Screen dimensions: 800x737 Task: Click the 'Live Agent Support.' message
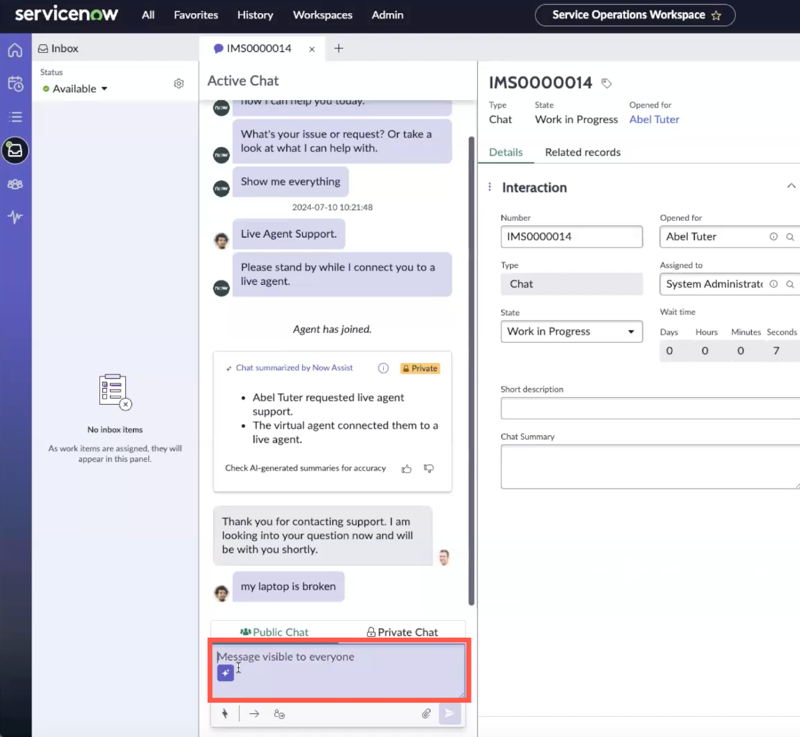(289, 234)
